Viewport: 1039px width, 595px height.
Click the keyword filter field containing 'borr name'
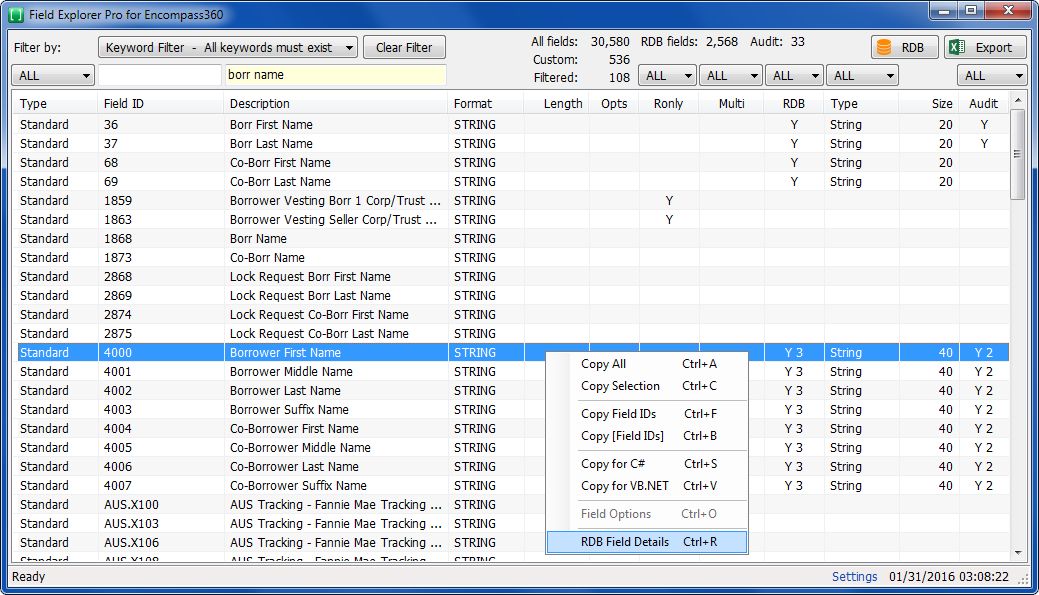[335, 75]
